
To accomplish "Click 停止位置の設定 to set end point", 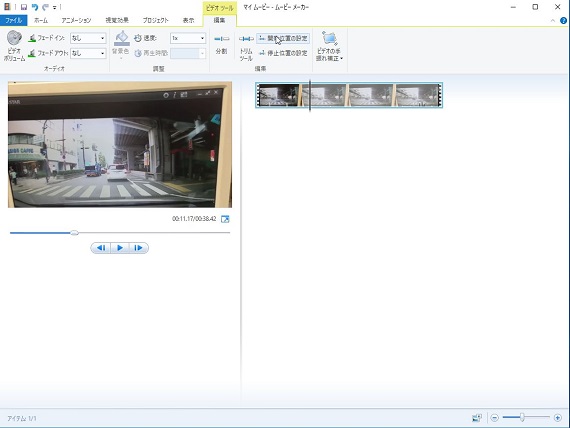I will tap(283, 53).
